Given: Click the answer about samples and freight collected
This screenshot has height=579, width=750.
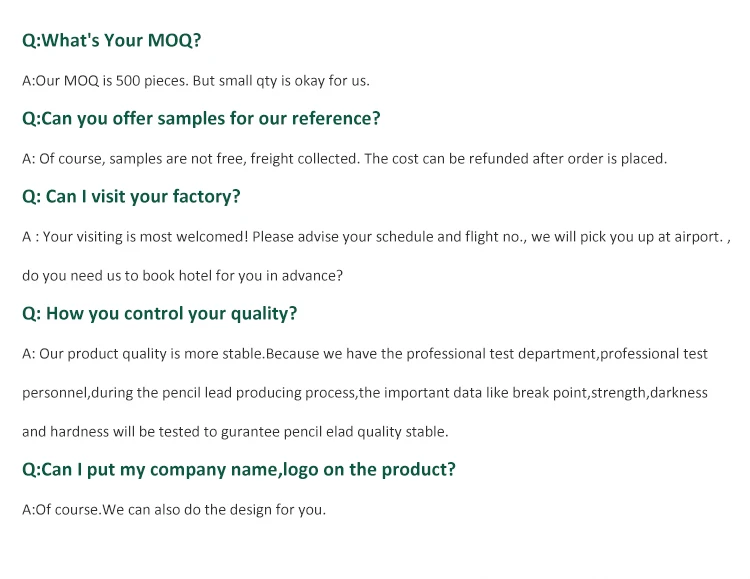Looking at the screenshot, I should (344, 158).
